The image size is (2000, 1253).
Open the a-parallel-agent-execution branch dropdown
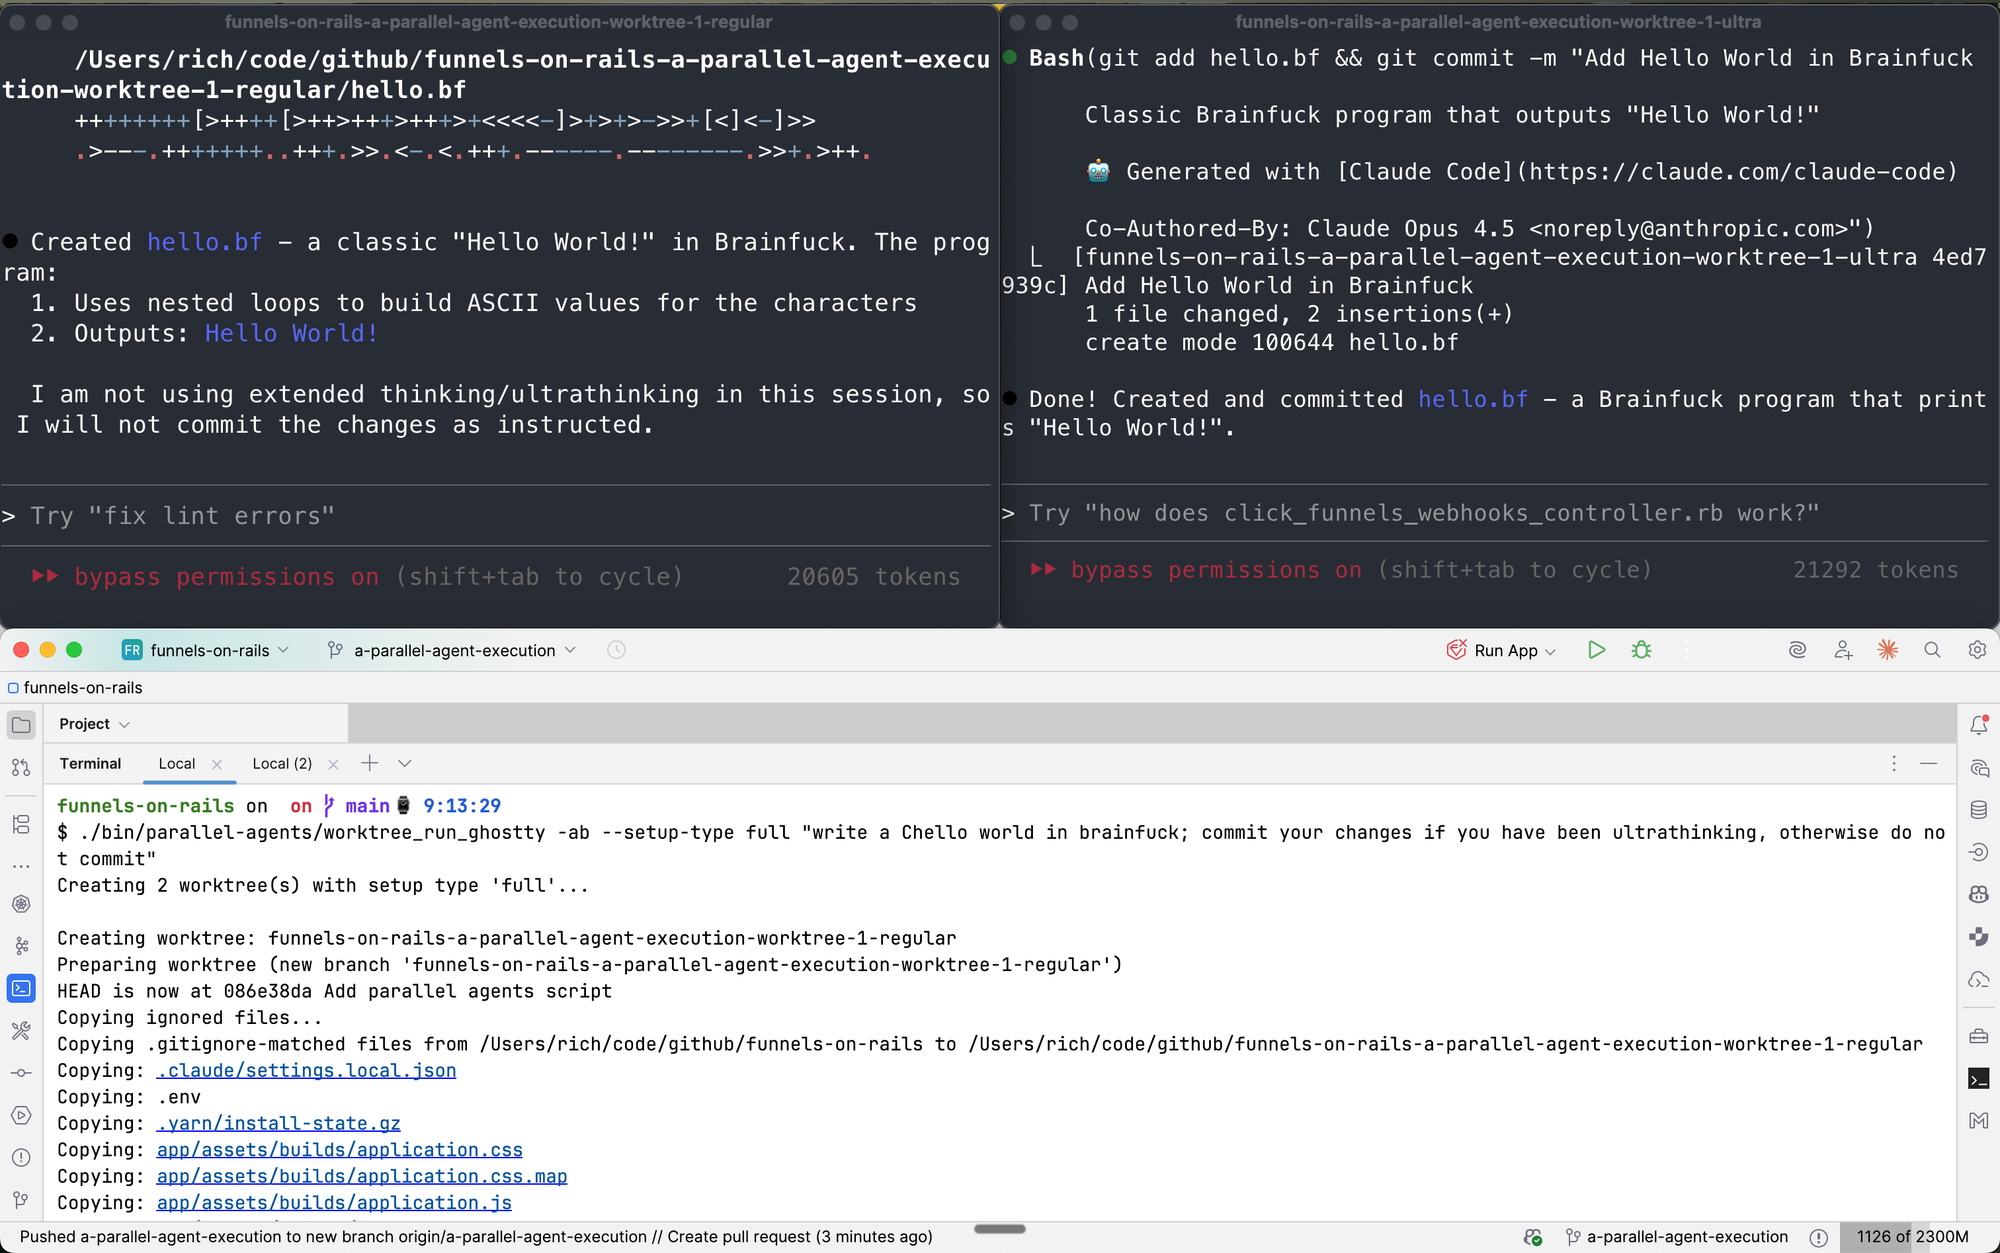[x=453, y=650]
